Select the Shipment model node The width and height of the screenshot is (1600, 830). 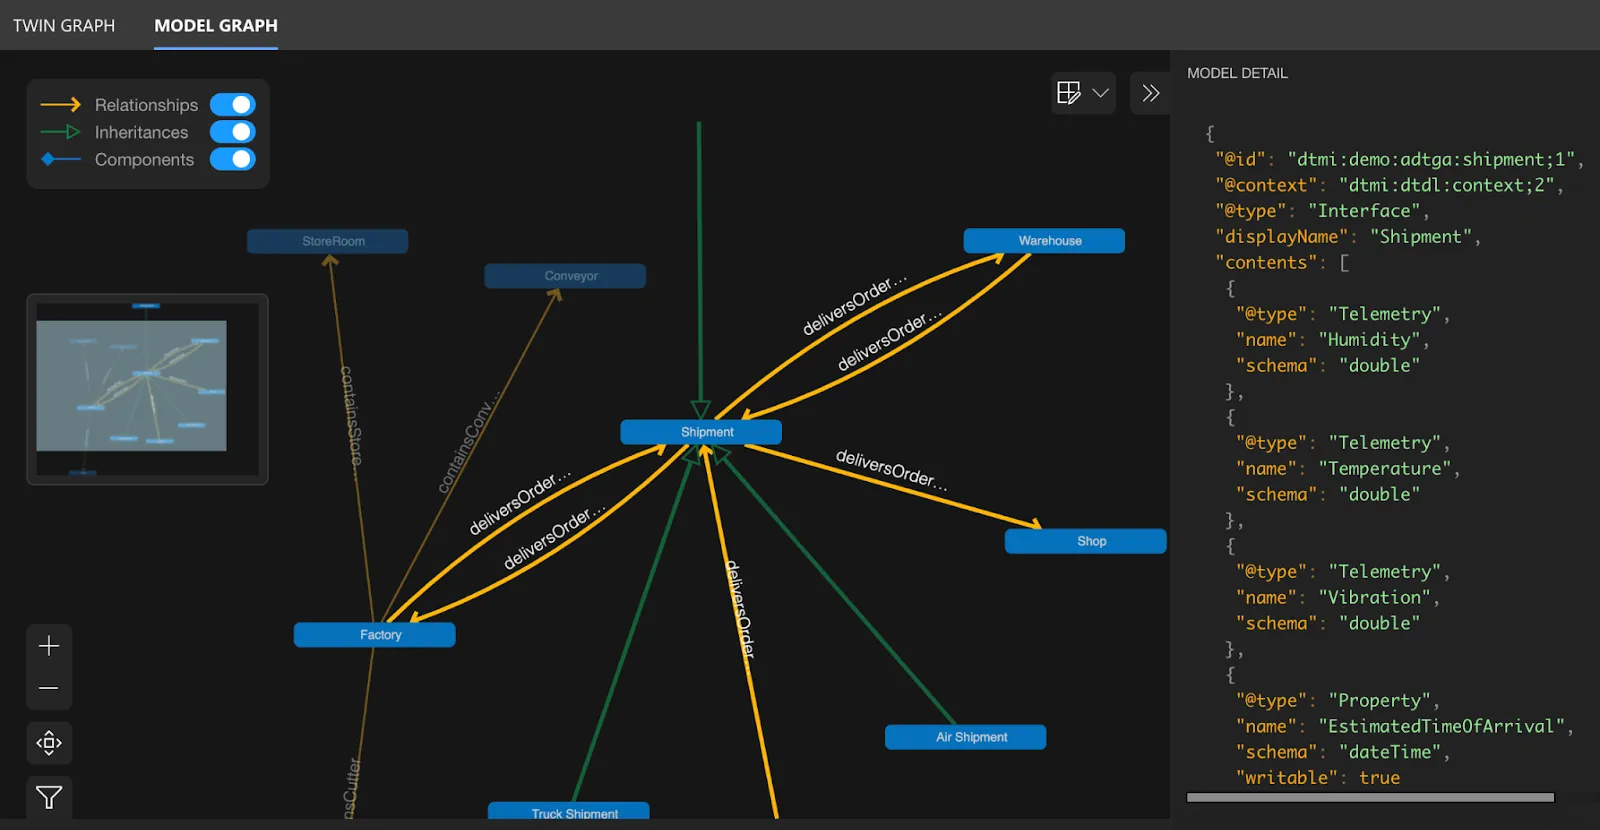click(x=701, y=432)
